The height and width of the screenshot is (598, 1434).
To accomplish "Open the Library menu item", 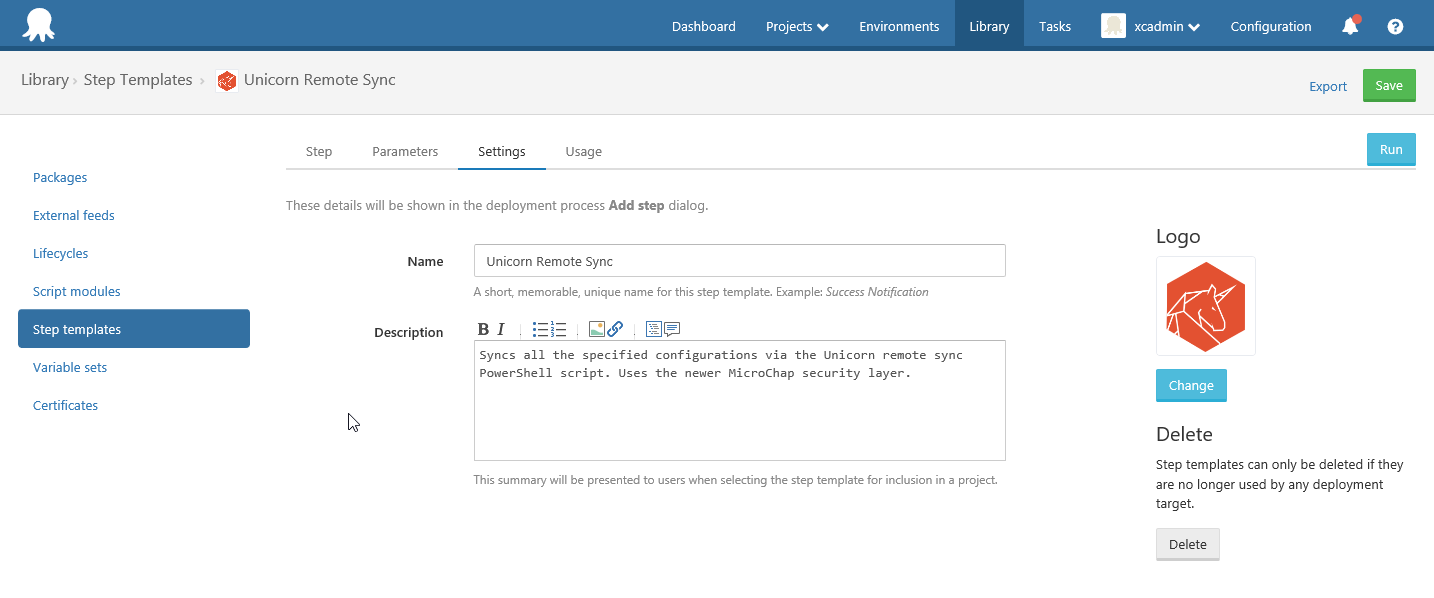I will [x=989, y=27].
